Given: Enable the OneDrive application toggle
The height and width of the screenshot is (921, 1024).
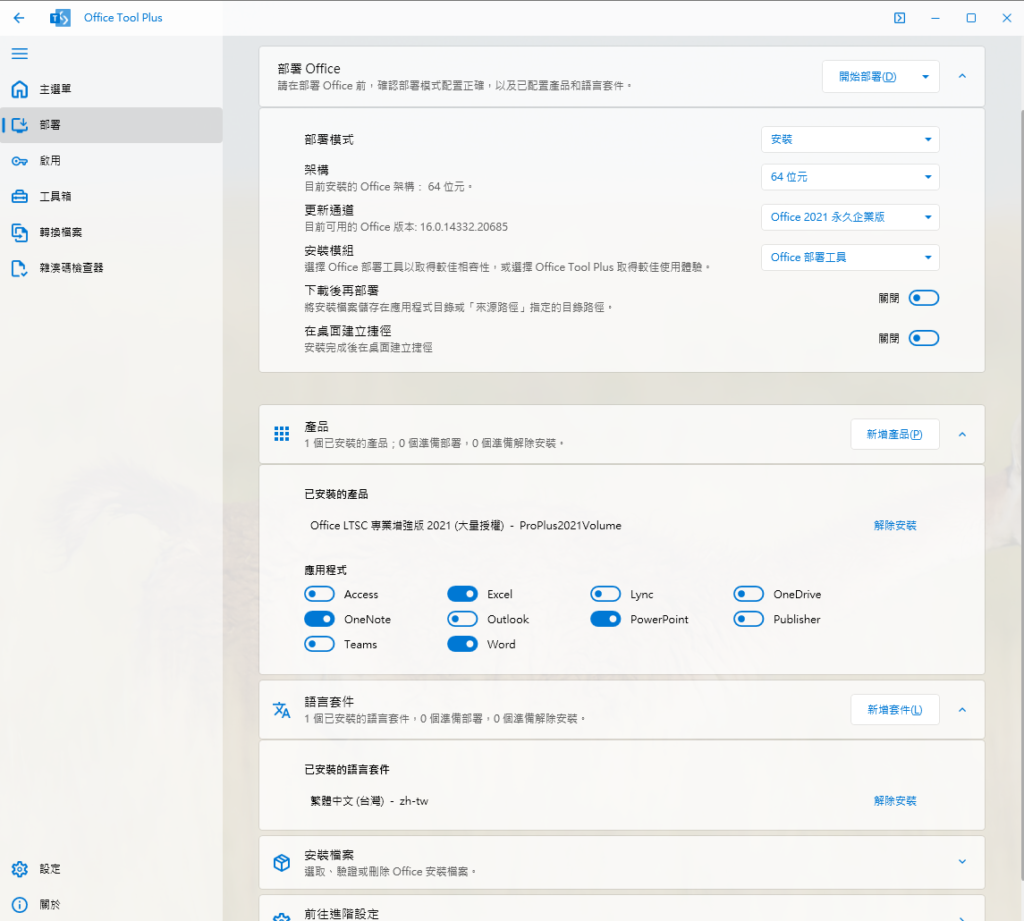Looking at the screenshot, I should click(748, 594).
